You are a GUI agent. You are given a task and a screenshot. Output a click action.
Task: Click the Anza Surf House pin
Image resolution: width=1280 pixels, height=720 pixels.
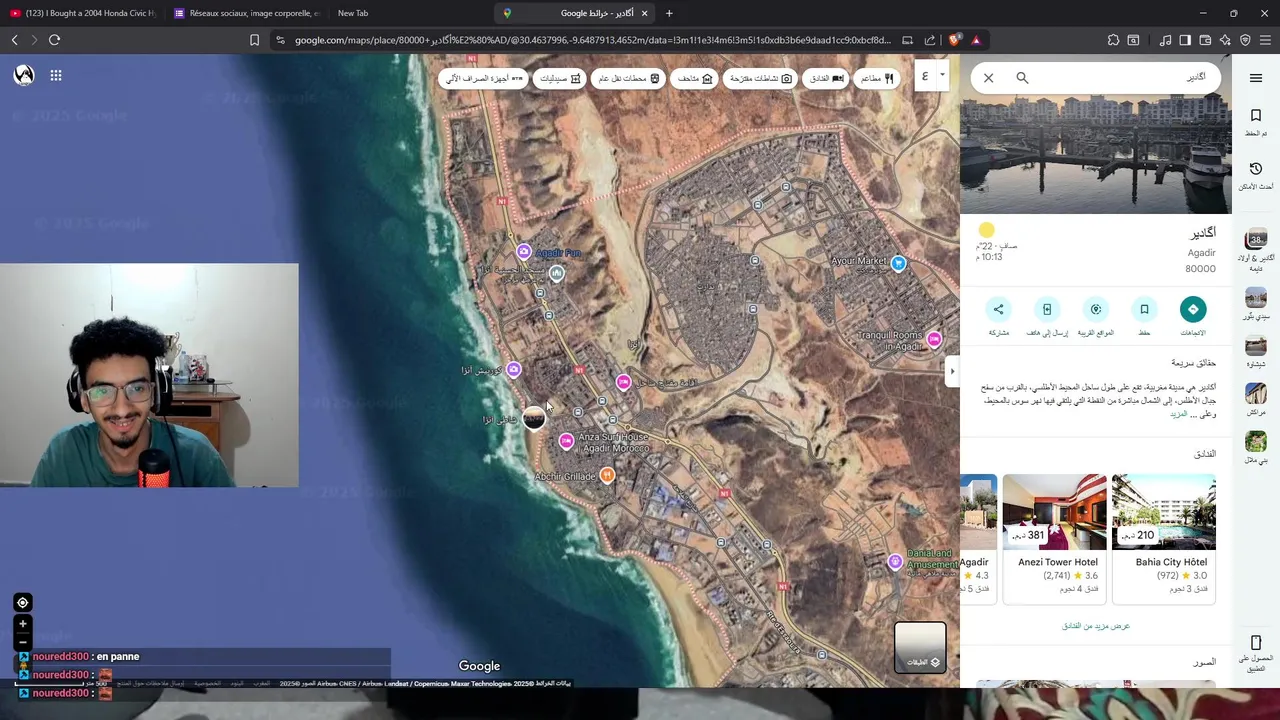[x=566, y=441]
